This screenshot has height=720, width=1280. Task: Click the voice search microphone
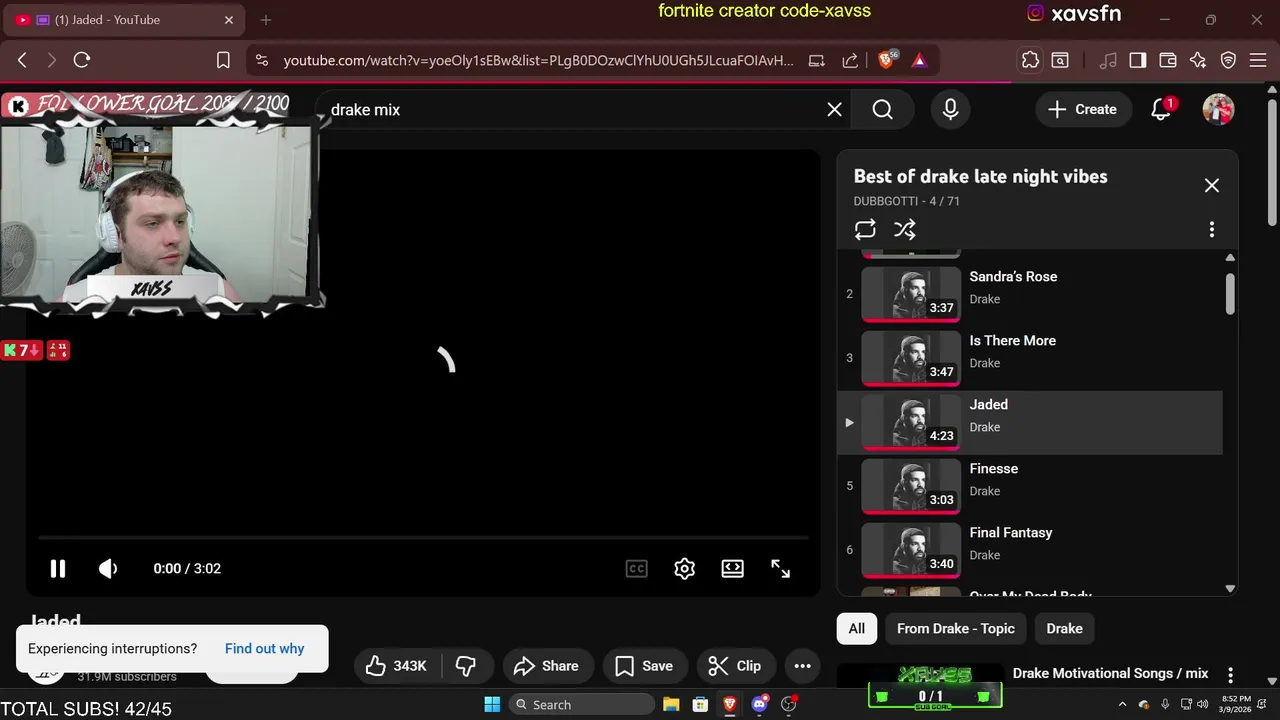951,110
